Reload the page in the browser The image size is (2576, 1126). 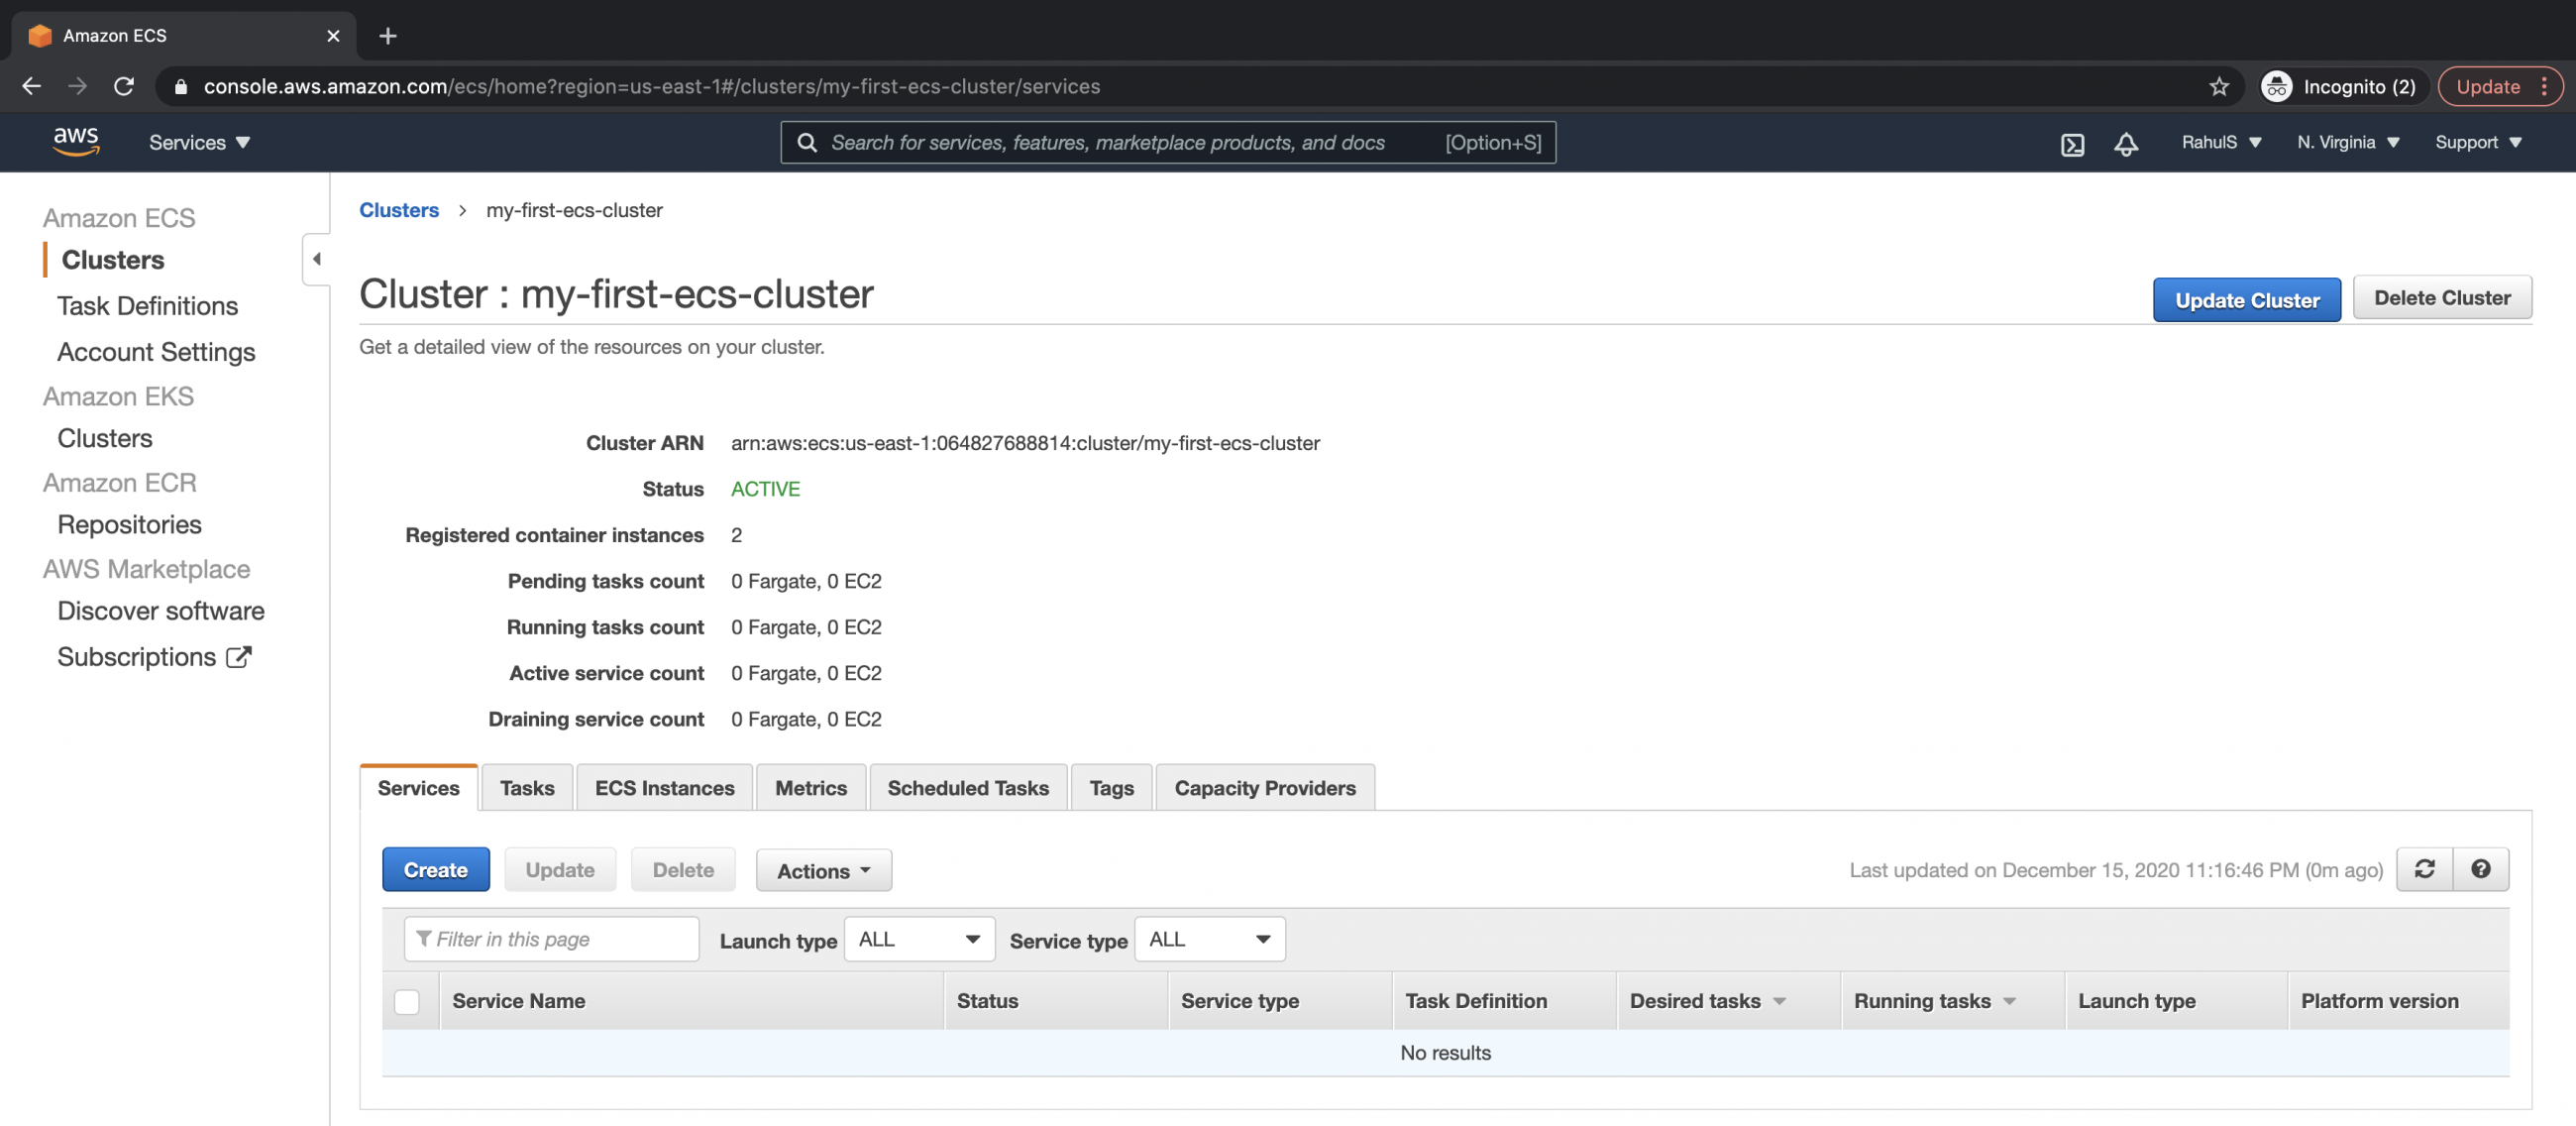[x=124, y=86]
